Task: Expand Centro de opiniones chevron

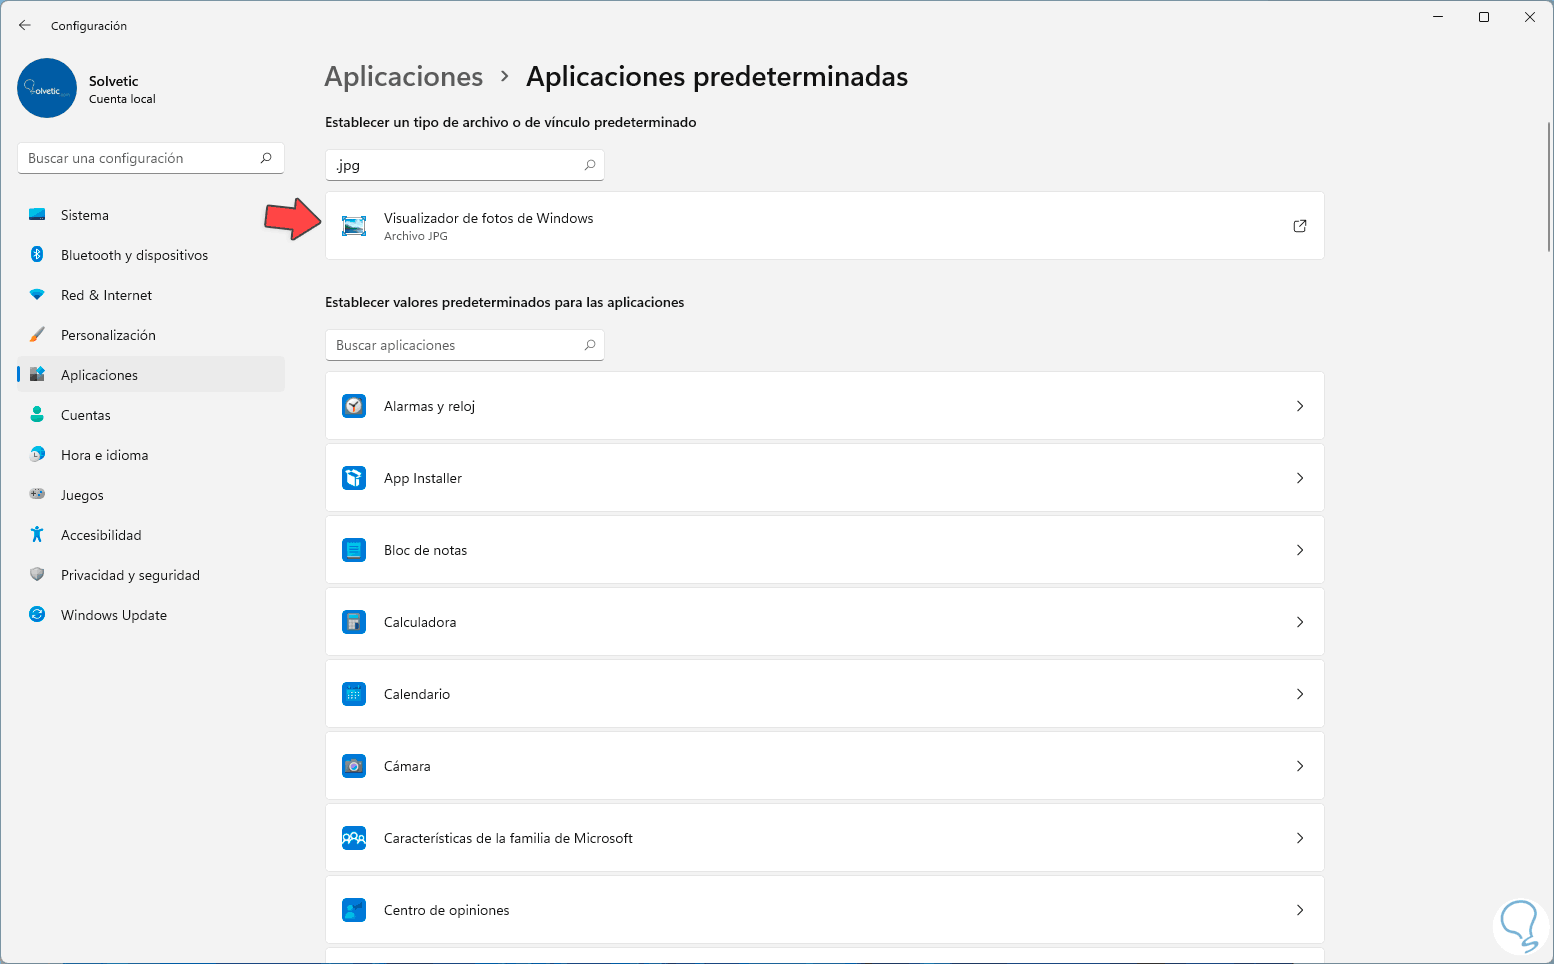Action: point(1300,910)
